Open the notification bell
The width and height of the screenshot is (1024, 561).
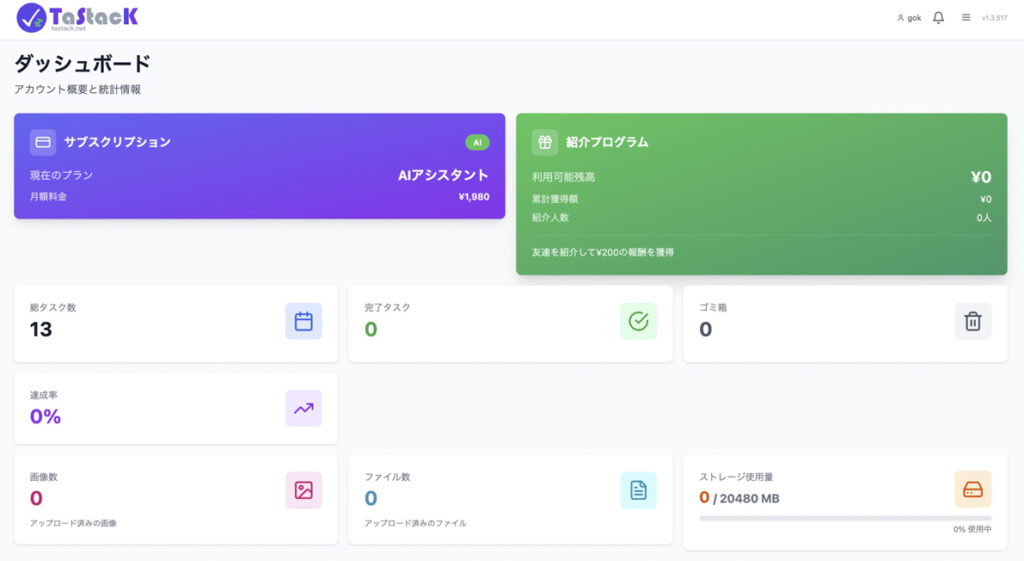tap(938, 18)
